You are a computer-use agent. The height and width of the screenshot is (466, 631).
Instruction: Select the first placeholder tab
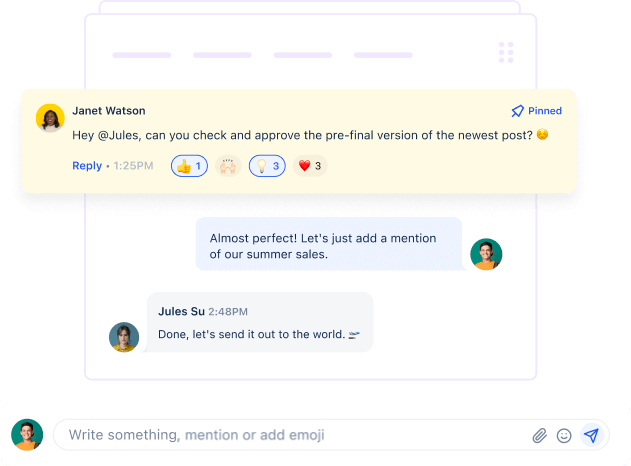(142, 55)
